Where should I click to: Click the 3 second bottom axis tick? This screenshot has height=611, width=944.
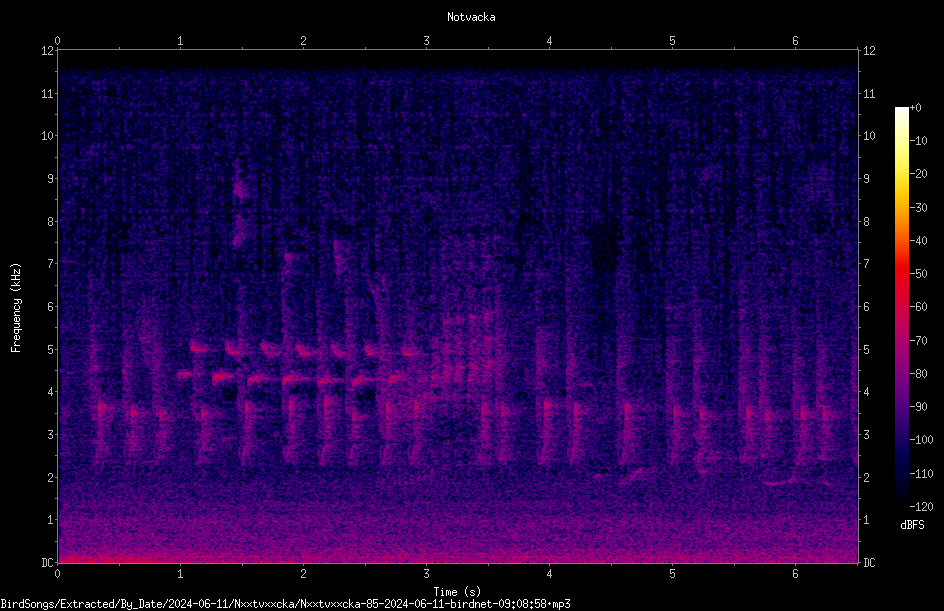(x=426, y=574)
